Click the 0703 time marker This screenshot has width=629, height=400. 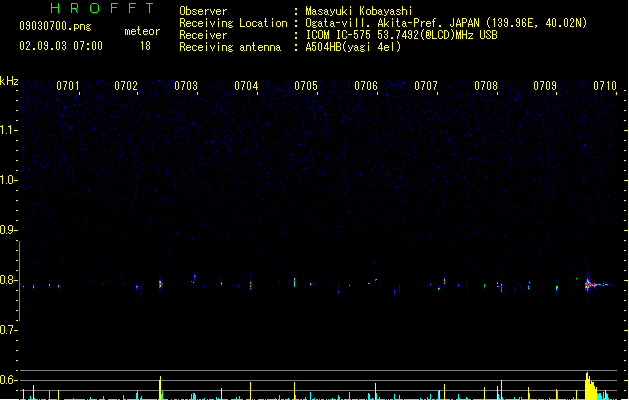tap(186, 86)
